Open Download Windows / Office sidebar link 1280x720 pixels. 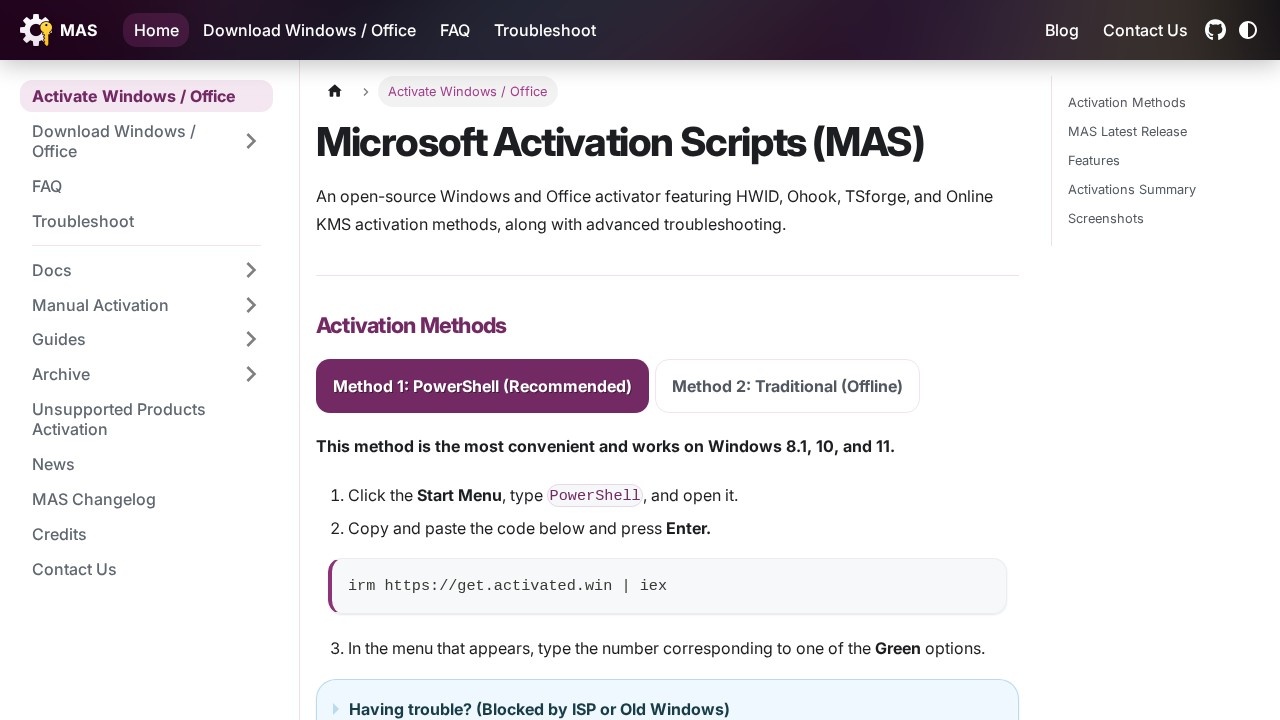click(x=125, y=141)
